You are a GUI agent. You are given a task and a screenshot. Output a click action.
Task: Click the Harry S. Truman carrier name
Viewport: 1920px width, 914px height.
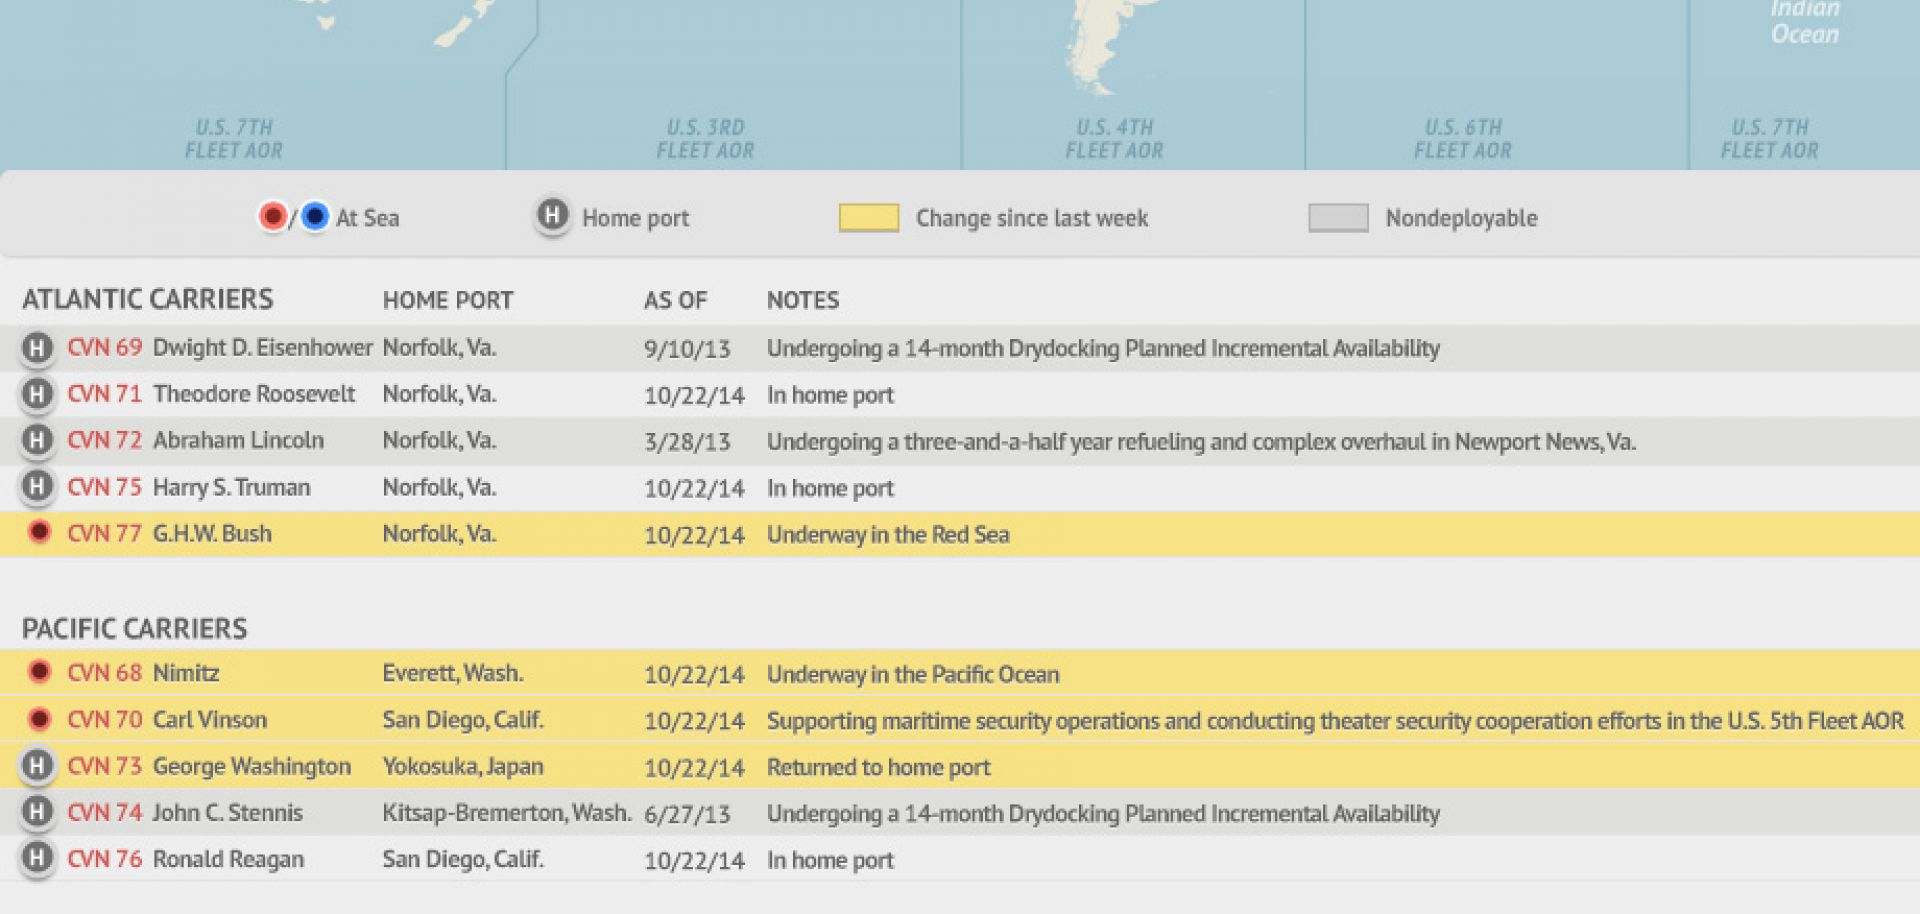[x=231, y=487]
